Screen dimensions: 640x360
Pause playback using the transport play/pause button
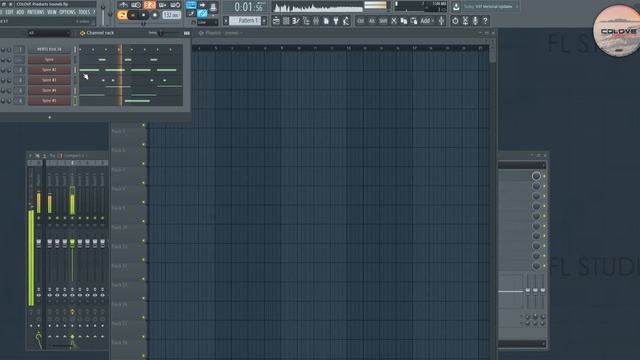tap(133, 15)
